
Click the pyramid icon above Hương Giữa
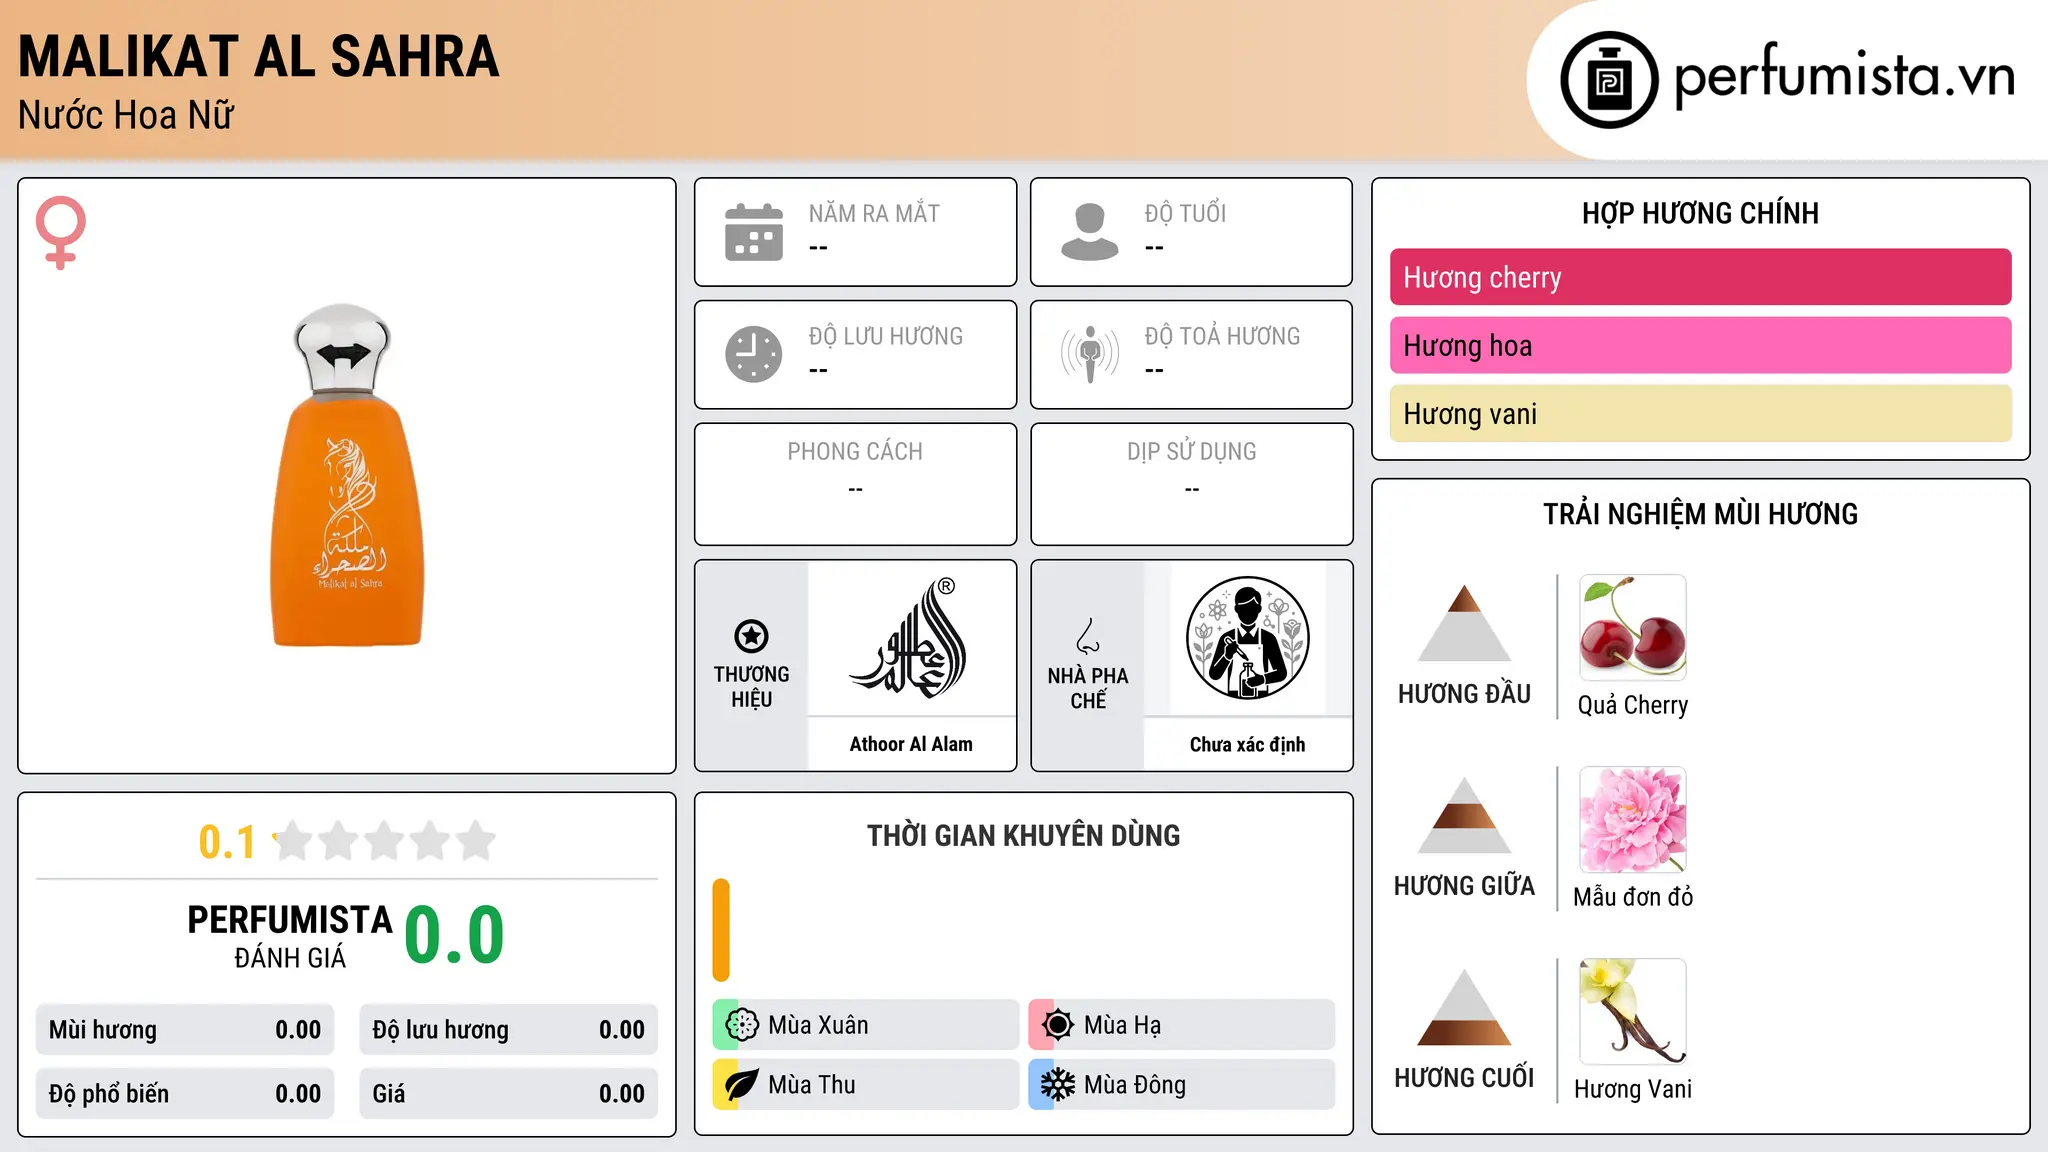click(x=1464, y=815)
